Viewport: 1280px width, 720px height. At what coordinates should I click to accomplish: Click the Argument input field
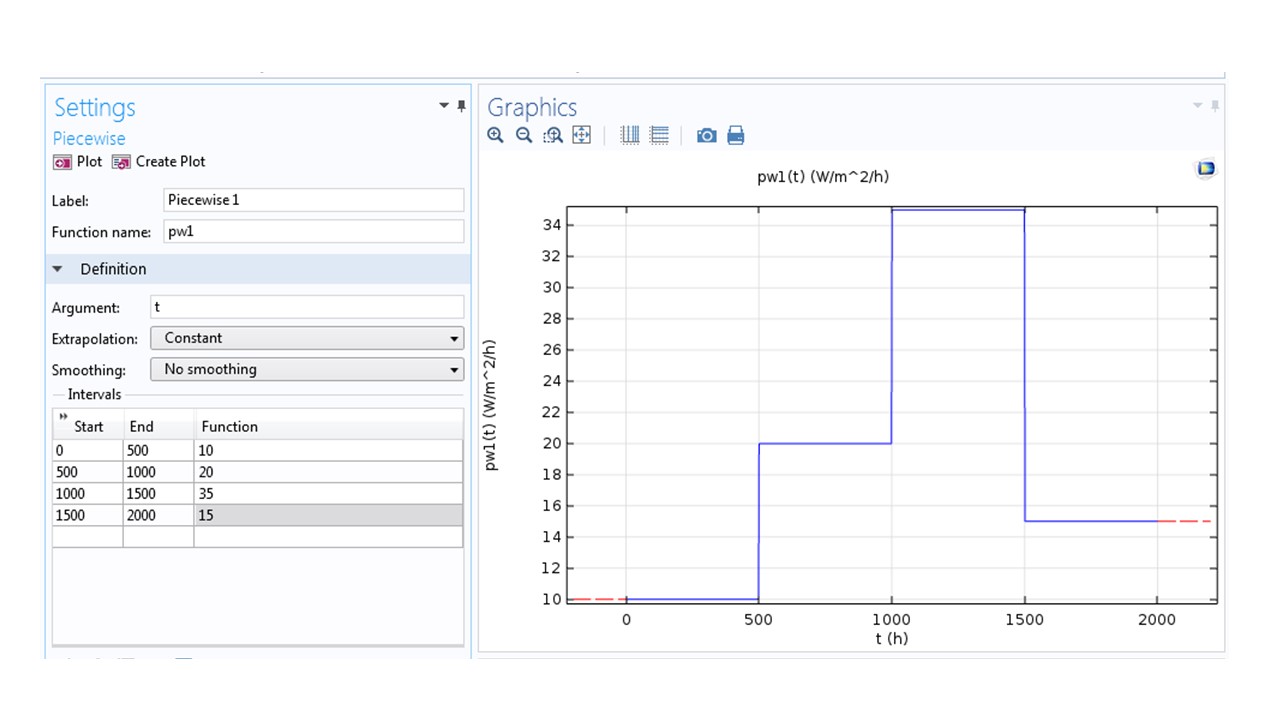pos(307,307)
